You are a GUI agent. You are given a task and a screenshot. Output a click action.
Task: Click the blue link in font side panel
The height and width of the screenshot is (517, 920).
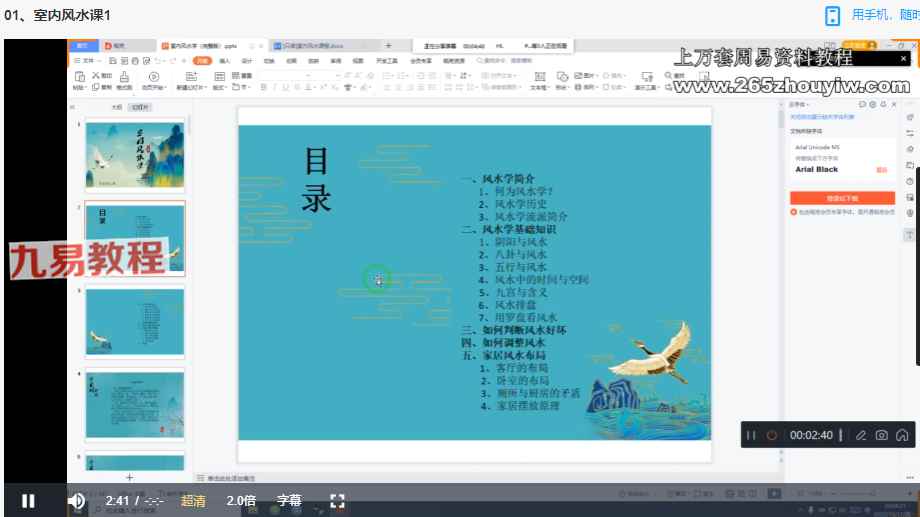coord(822,117)
